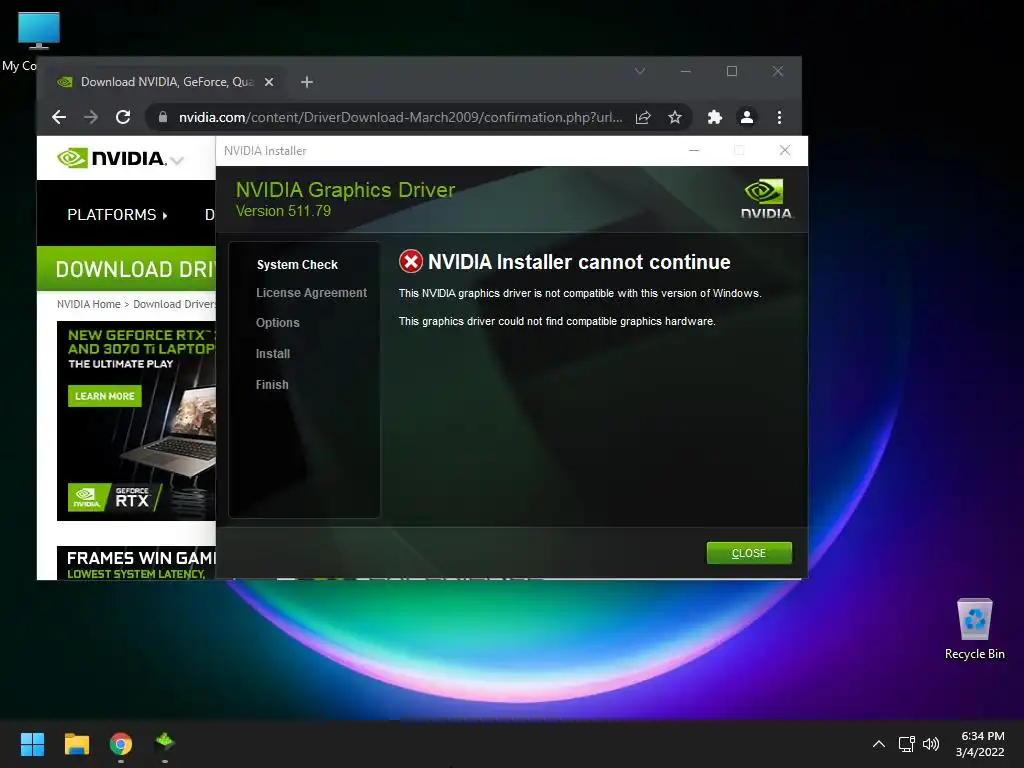Click the GeForce RTX laptop banner image
1024x768 pixels.
[136, 421]
